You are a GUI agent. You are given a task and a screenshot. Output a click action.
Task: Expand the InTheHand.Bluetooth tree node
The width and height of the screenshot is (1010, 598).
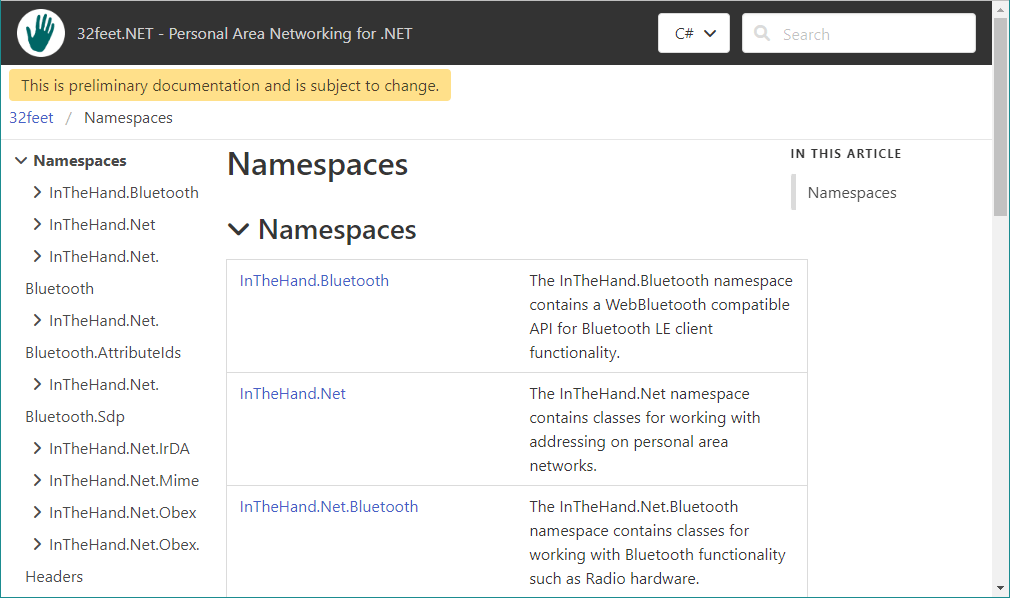[37, 192]
